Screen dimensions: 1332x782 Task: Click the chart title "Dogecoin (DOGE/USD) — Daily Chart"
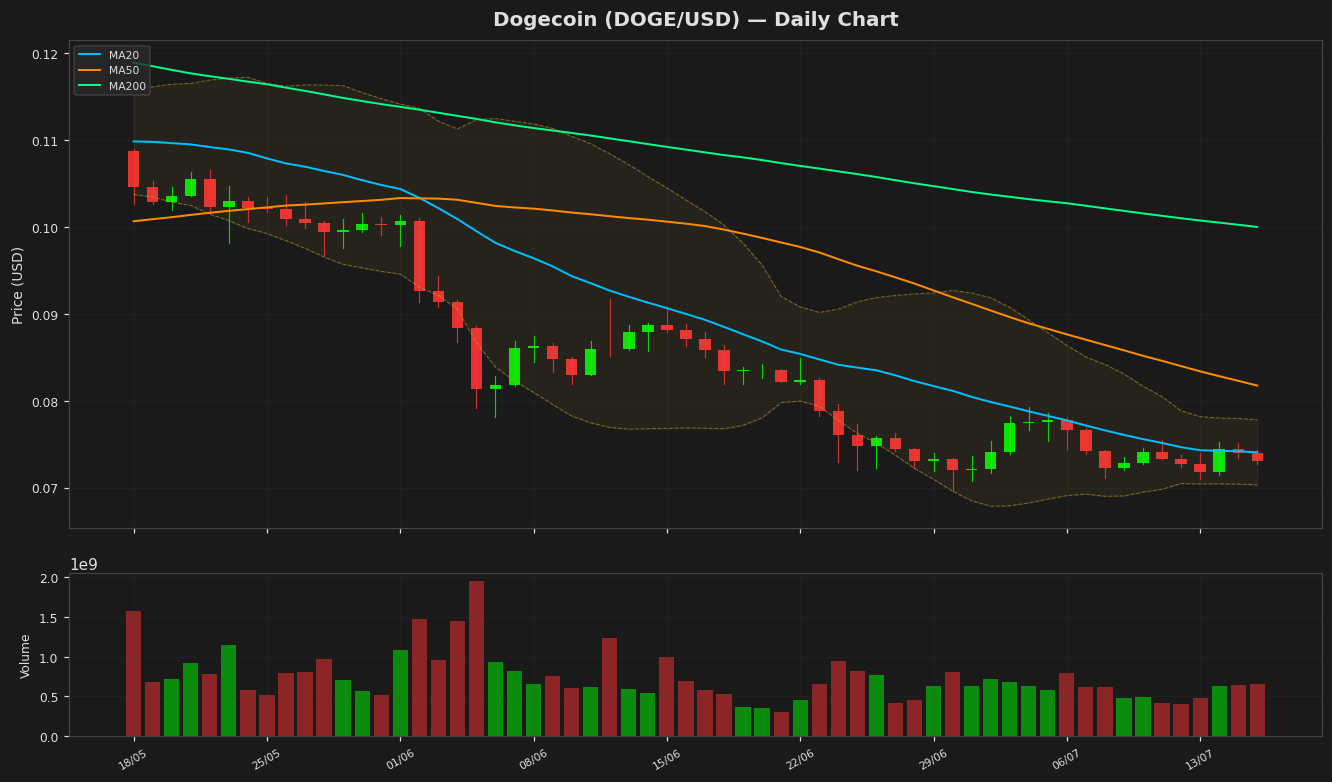click(695, 20)
